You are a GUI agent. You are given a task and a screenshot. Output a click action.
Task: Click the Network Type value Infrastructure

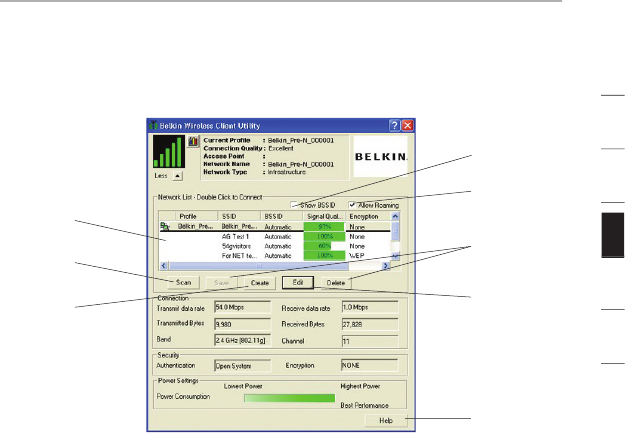coord(287,172)
